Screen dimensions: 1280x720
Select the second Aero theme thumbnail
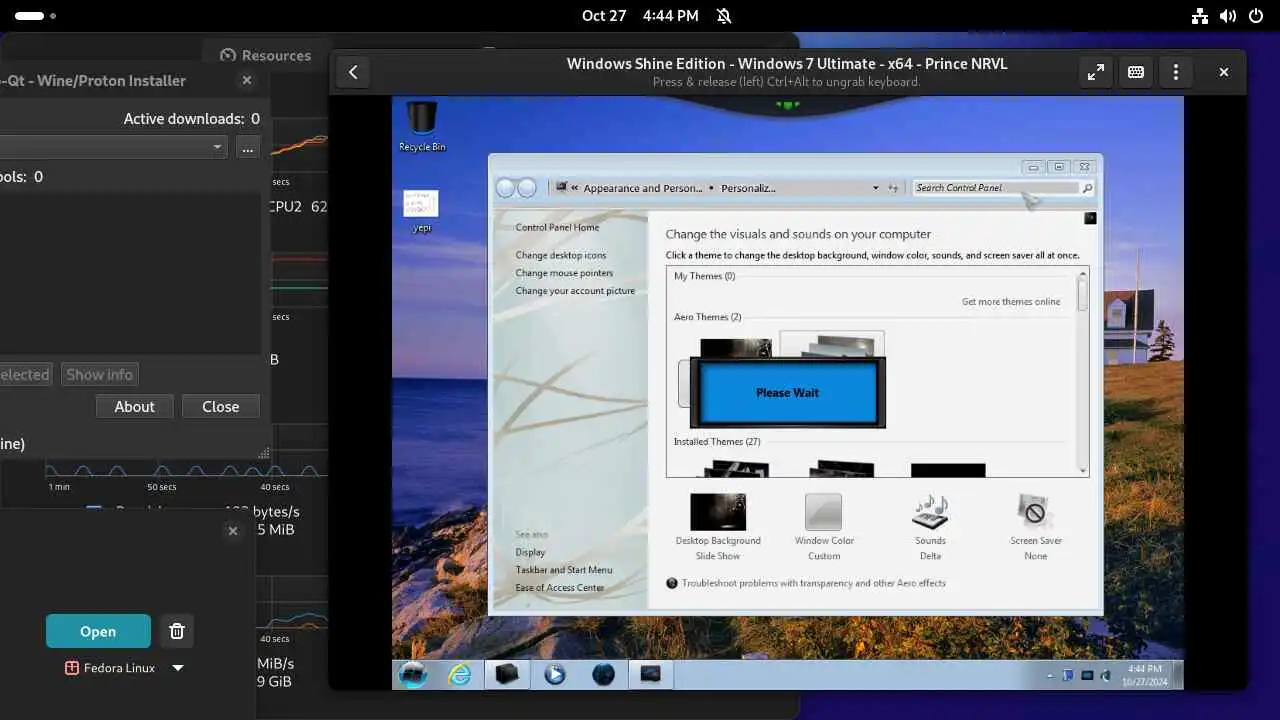coord(832,346)
